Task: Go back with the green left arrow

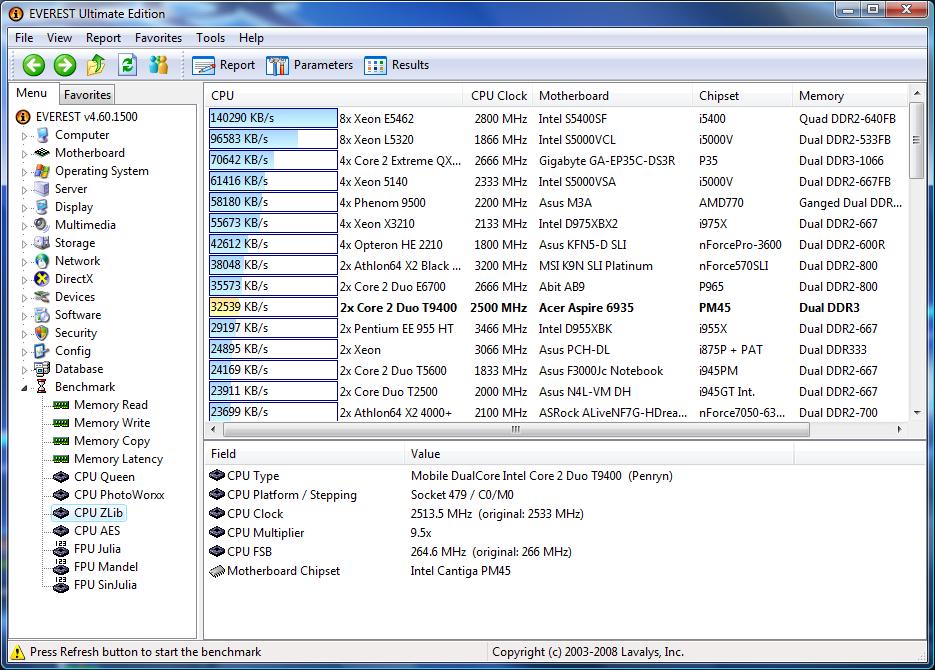Action: (x=33, y=64)
